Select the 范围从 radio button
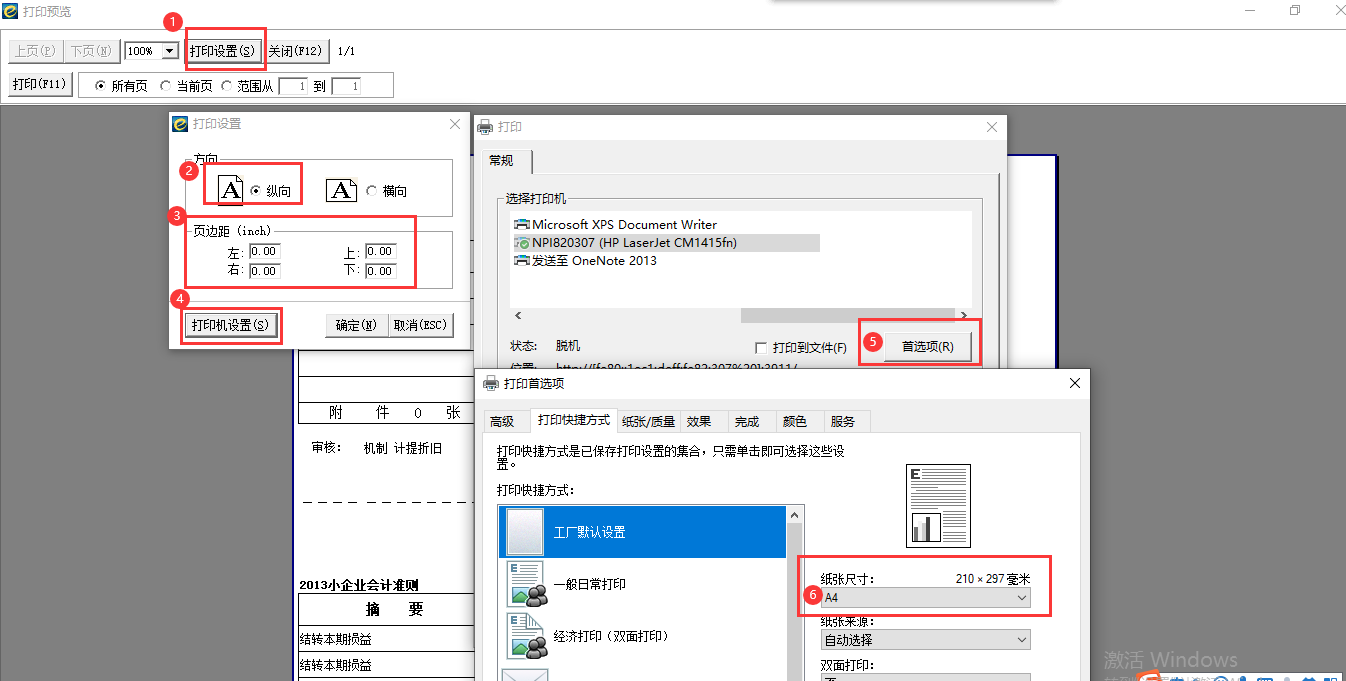 227,86
